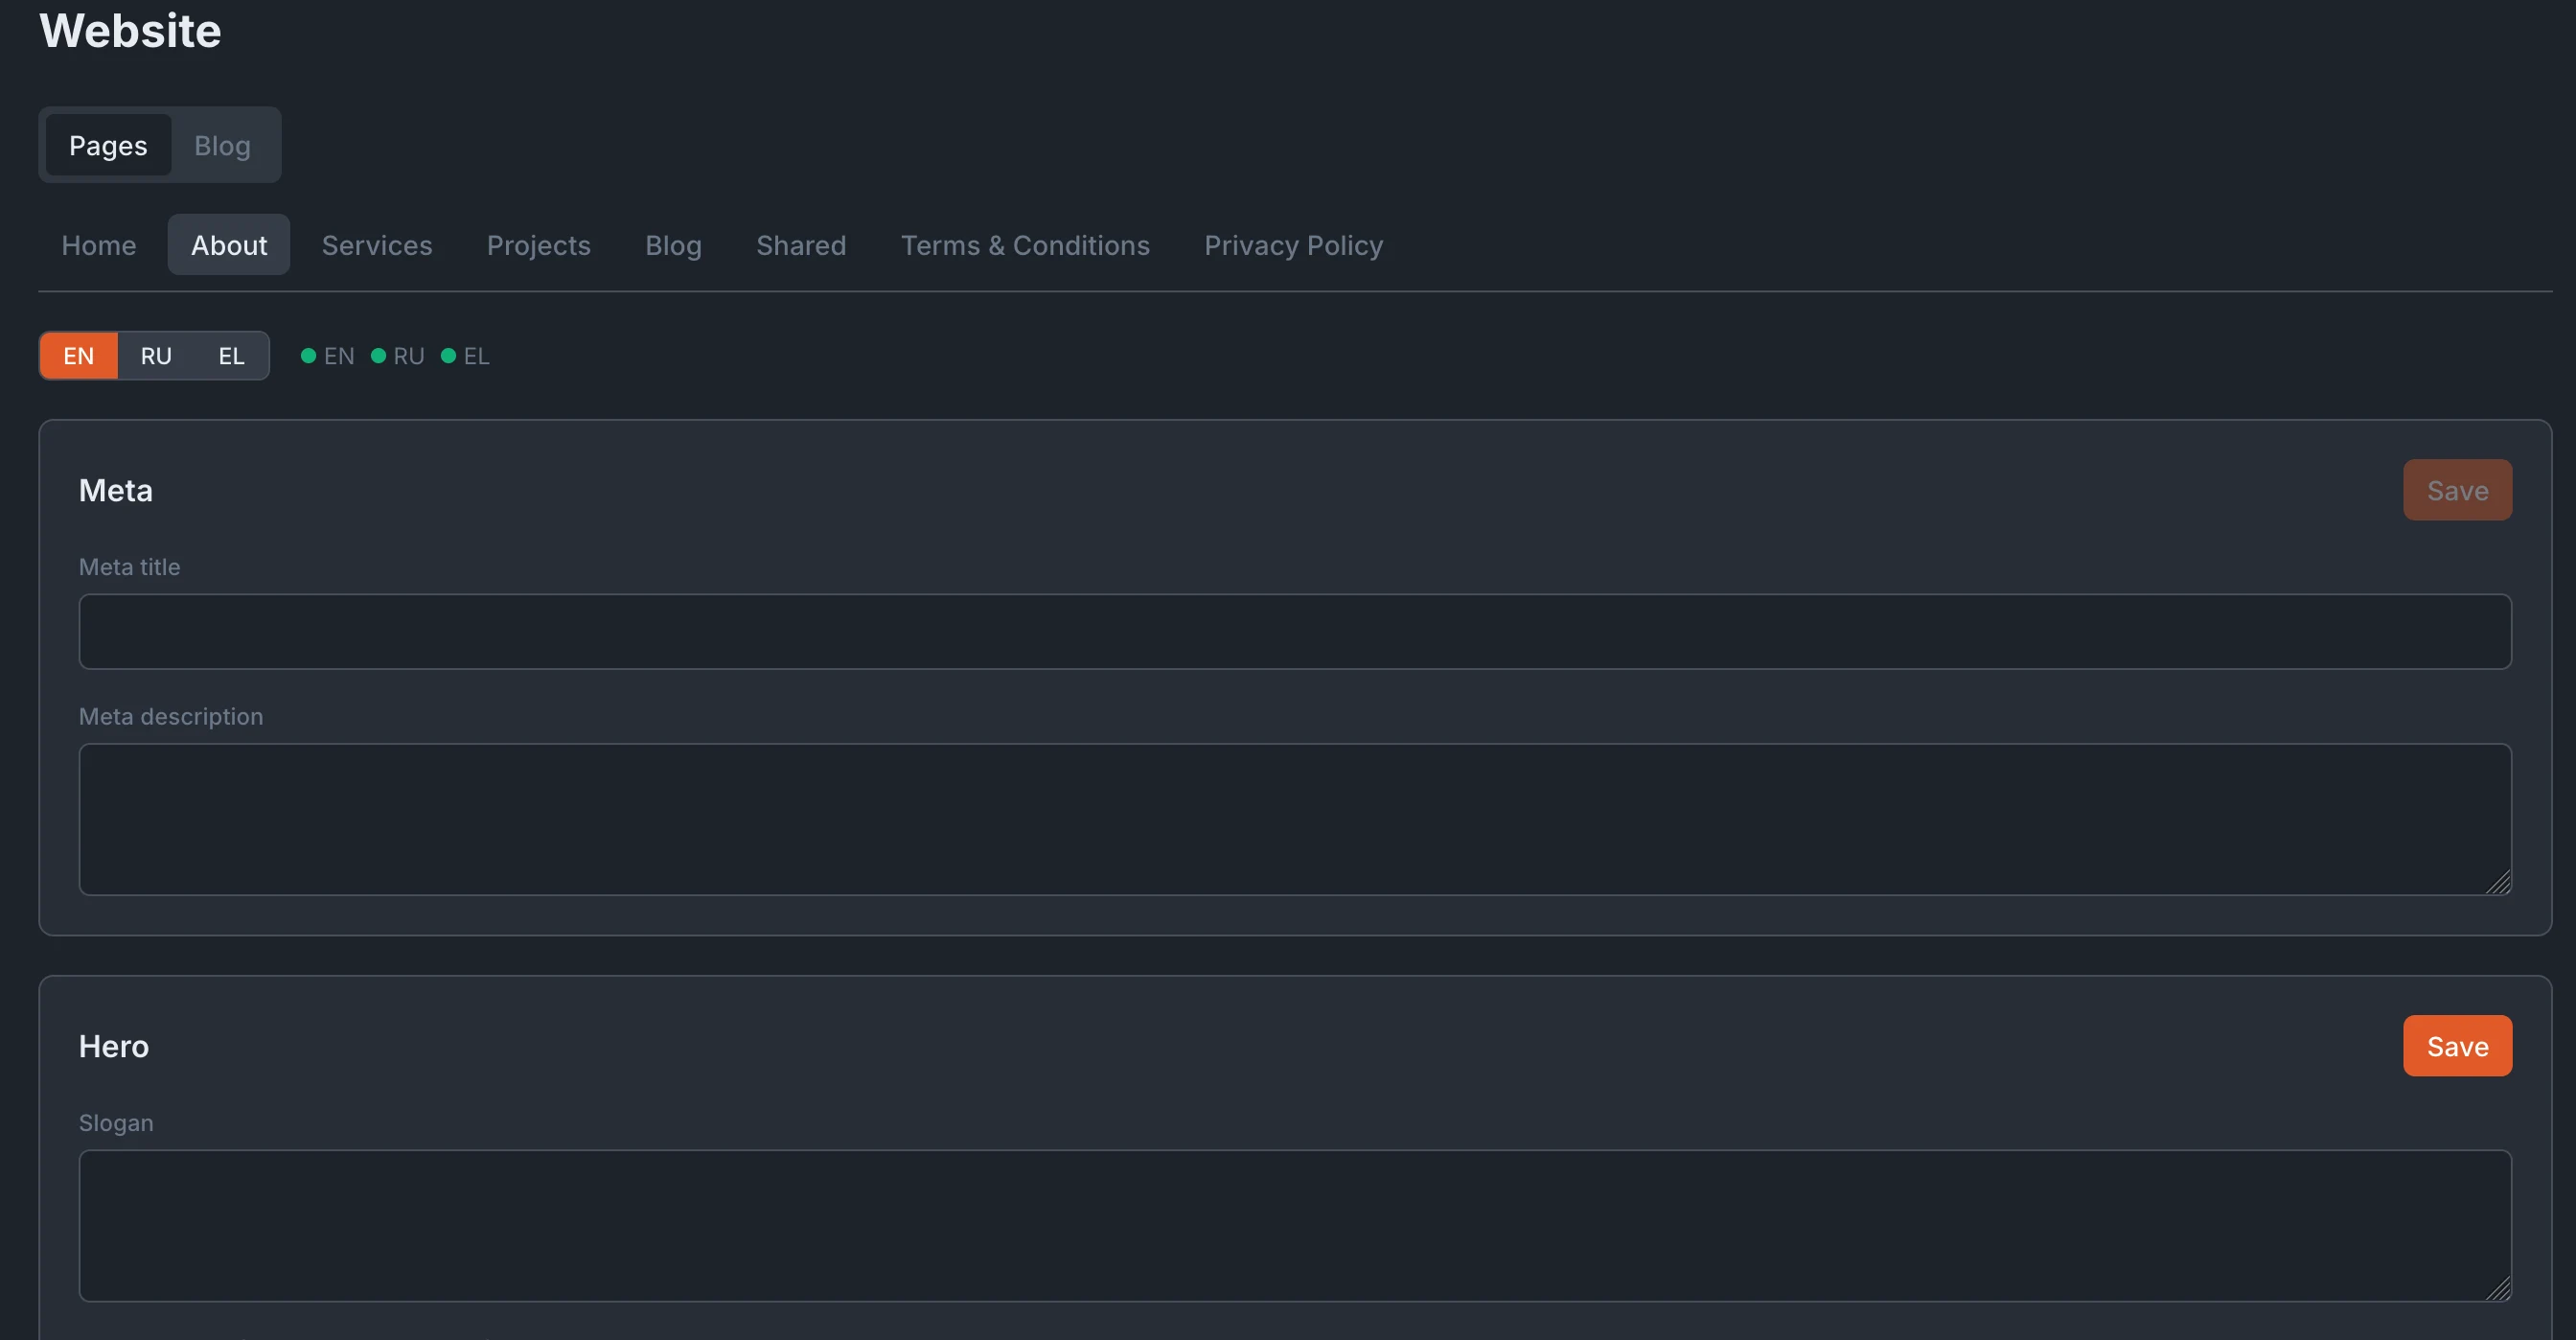Select the Shared page tab
Image resolution: width=2576 pixels, height=1340 pixels.
pyautogui.click(x=801, y=245)
